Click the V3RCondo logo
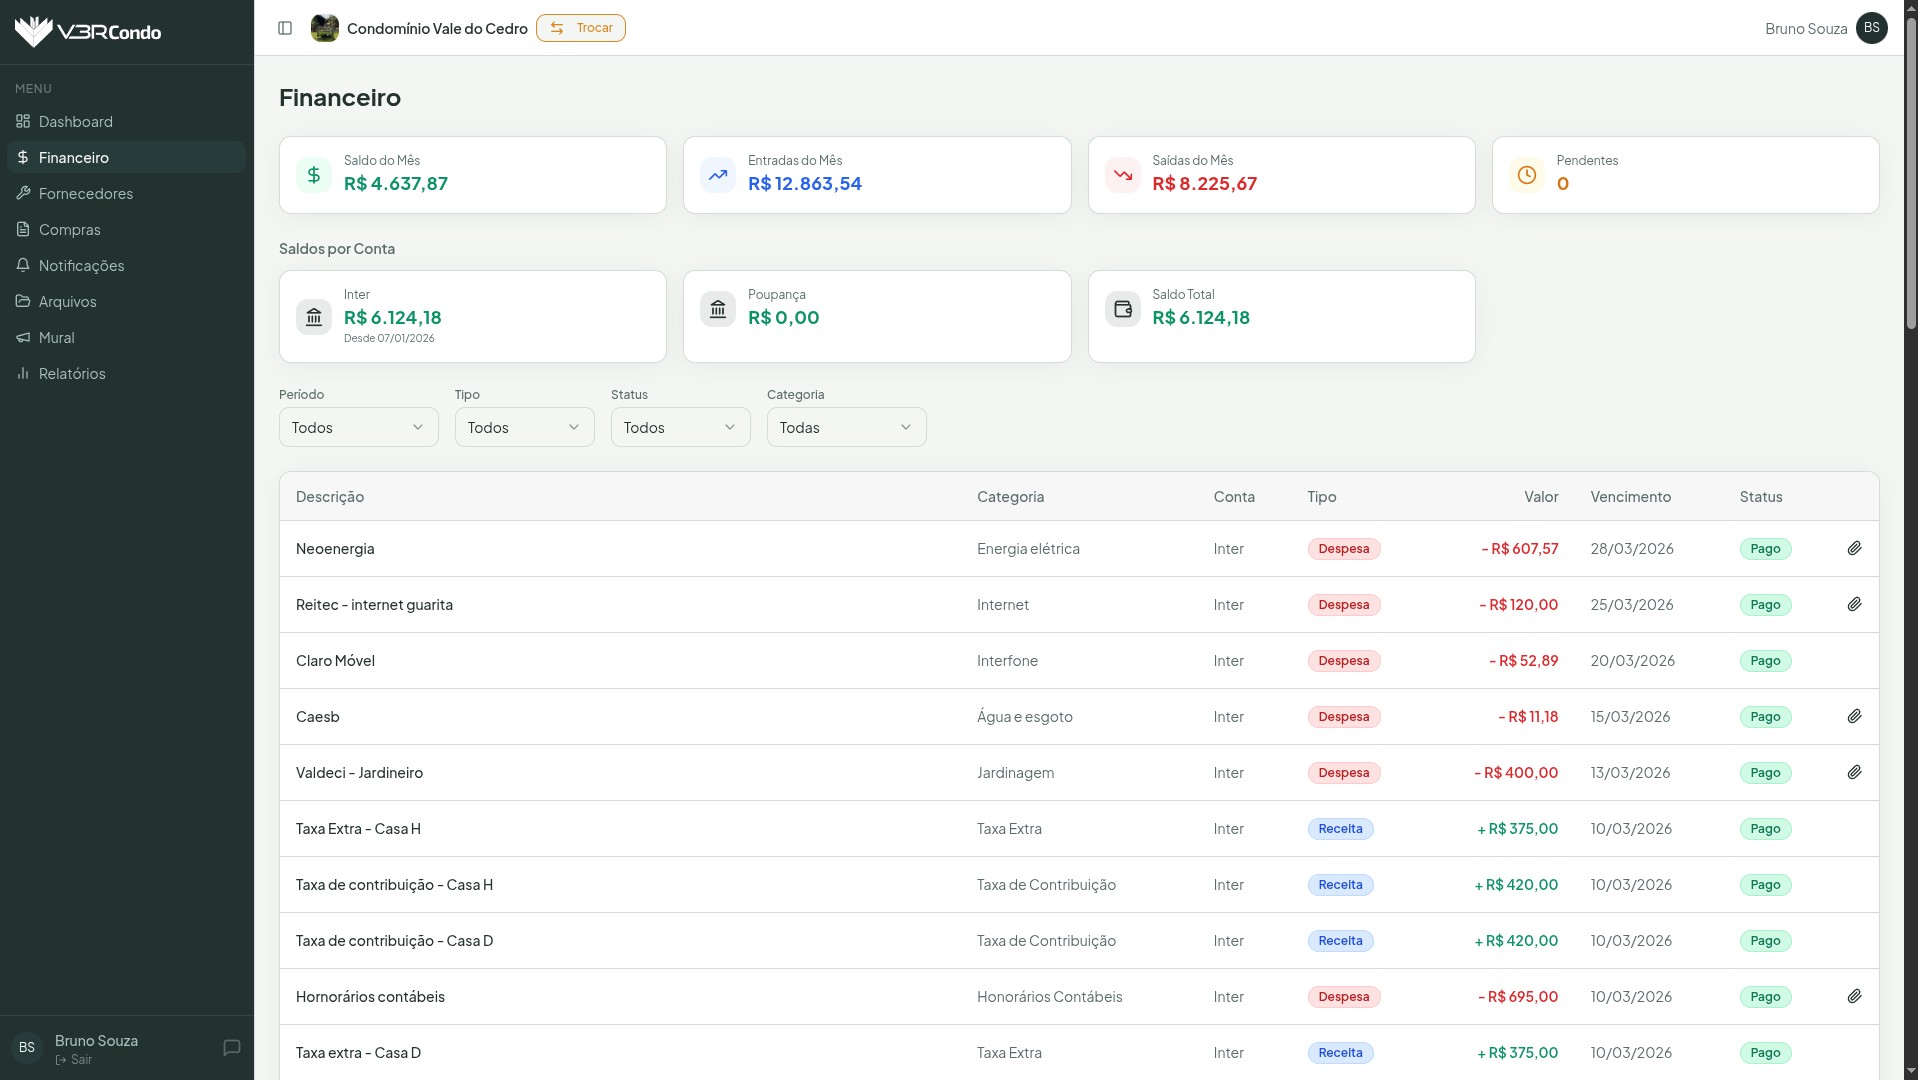This screenshot has width=1918, height=1080. 88,32
